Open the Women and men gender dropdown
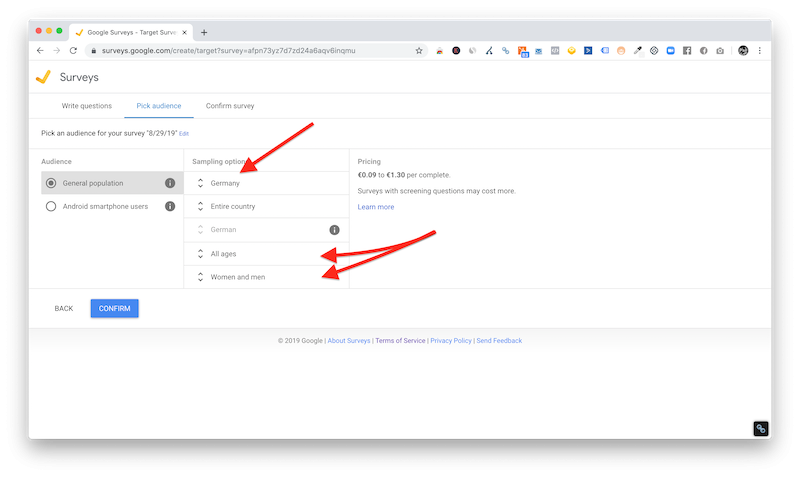Image resolution: width=800 pixels, height=477 pixels. [x=266, y=277]
